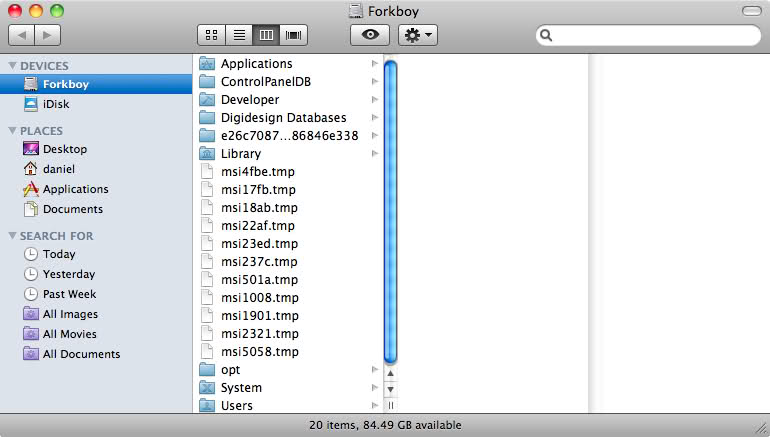
Task: Click column width handle below scrollbar
Action: point(390,406)
